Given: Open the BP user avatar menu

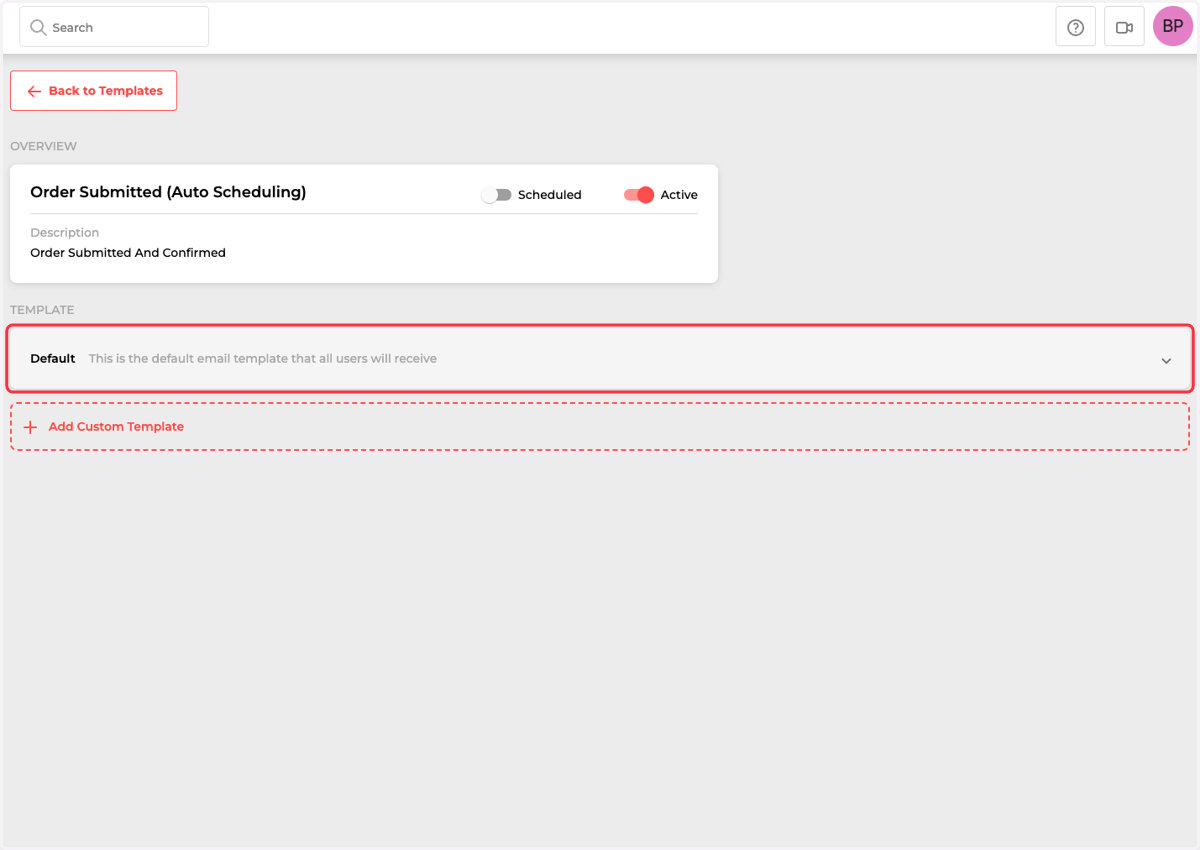Looking at the screenshot, I should pos(1173,27).
